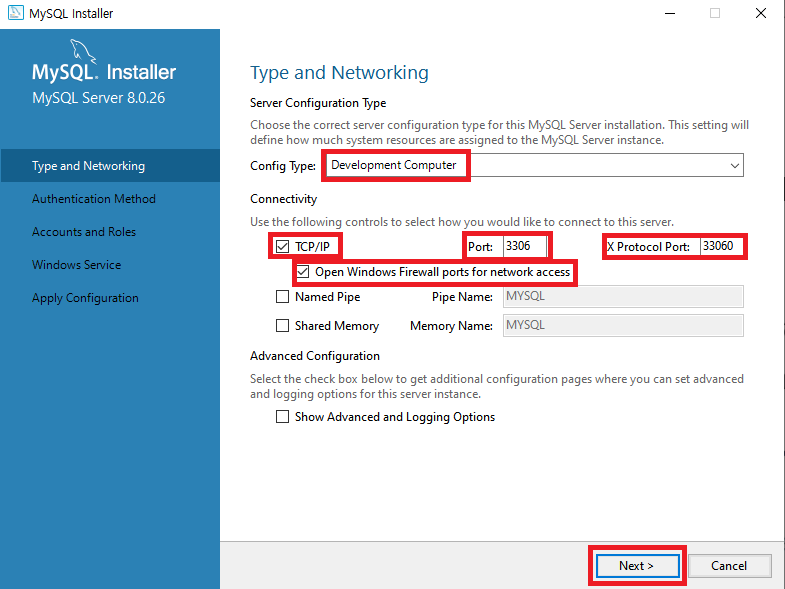
Task: Click the 'Type and Networking' page heading
Action: point(339,73)
